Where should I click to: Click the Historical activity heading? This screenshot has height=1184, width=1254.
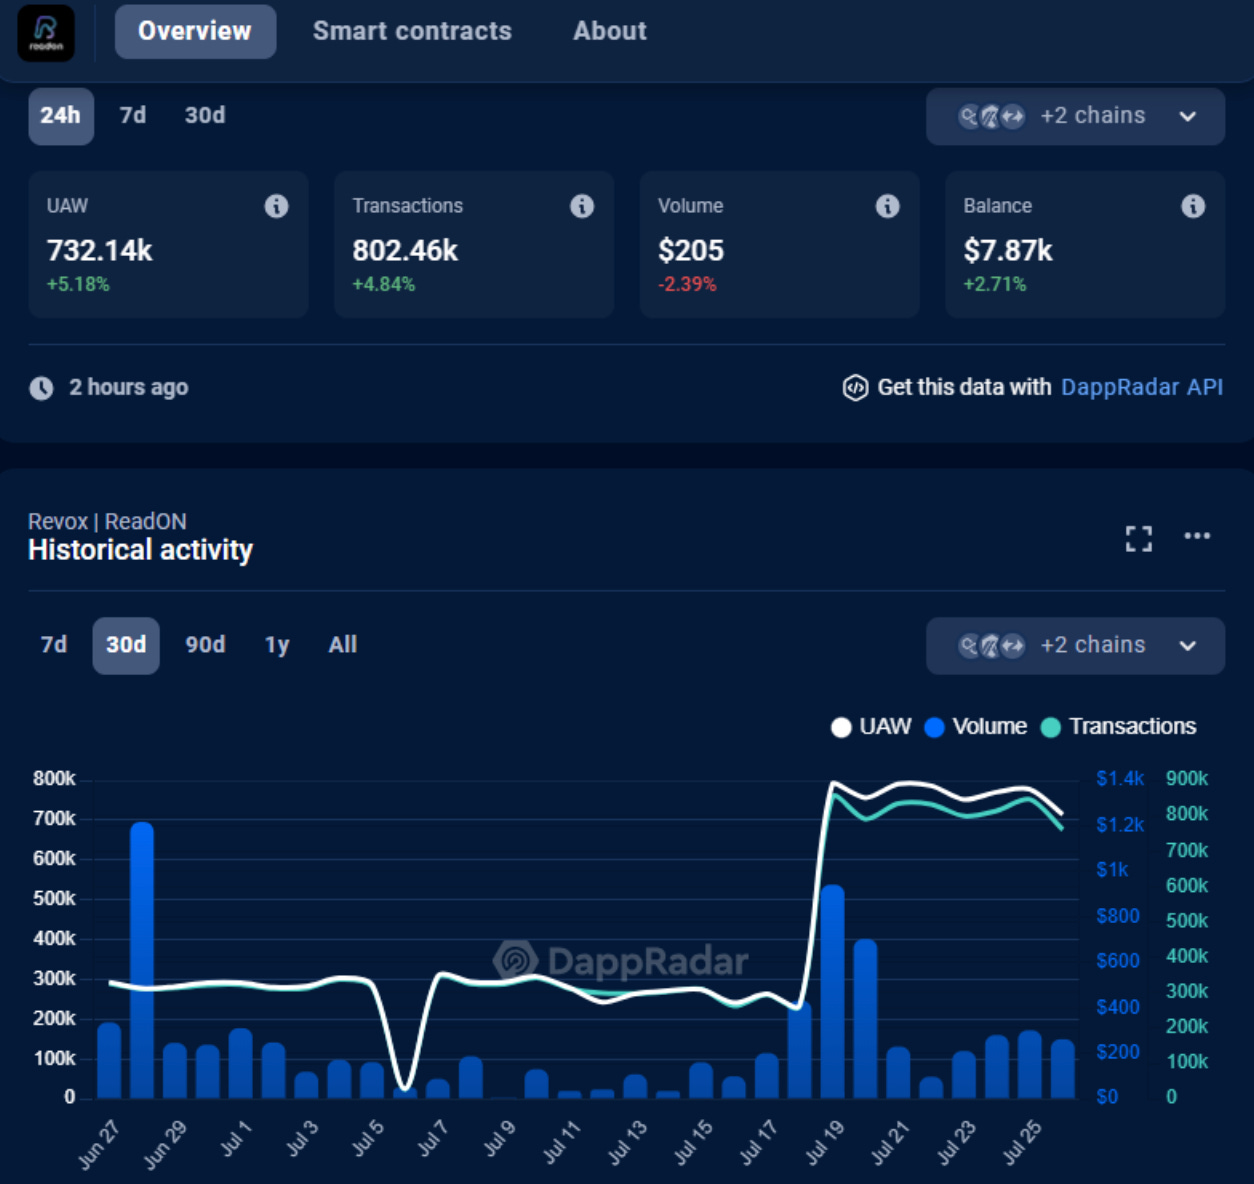(x=141, y=551)
